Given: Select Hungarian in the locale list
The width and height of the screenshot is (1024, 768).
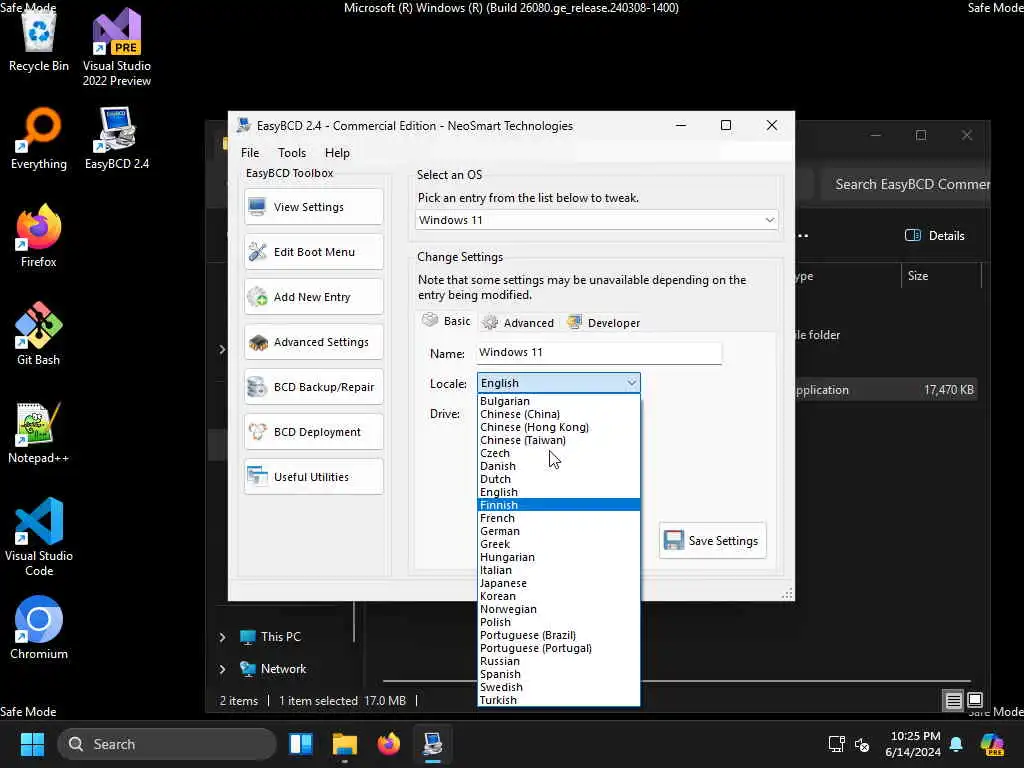Looking at the screenshot, I should click(x=558, y=557).
